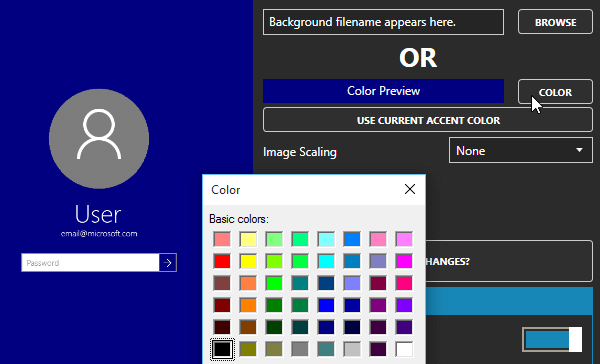Select the bright red color swatch
Viewport: 600px width, 364px height.
point(222,261)
